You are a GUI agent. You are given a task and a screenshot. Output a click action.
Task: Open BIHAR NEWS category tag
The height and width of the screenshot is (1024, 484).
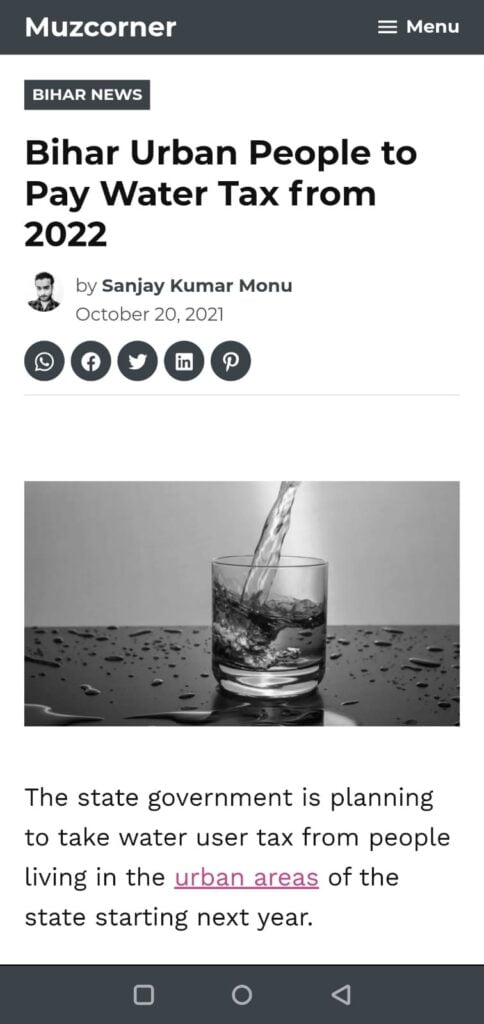point(87,95)
